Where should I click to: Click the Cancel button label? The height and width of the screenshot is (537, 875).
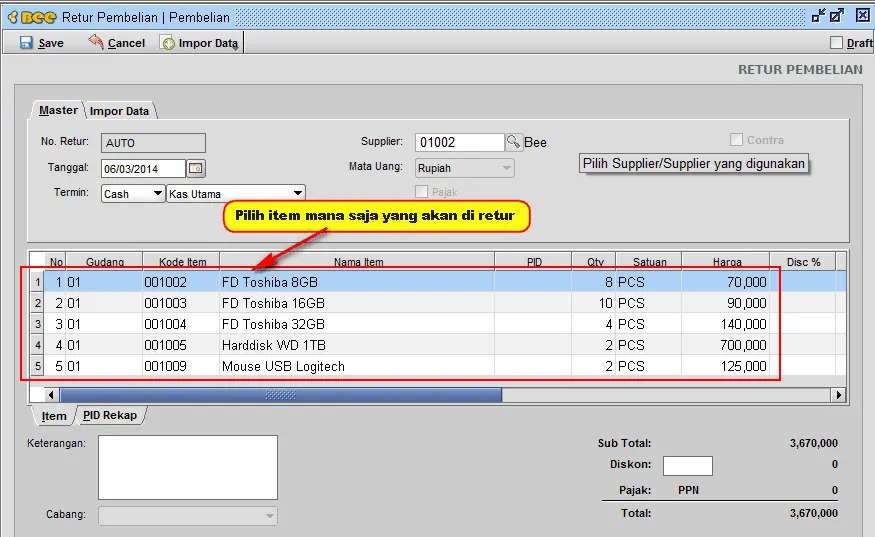(x=126, y=43)
